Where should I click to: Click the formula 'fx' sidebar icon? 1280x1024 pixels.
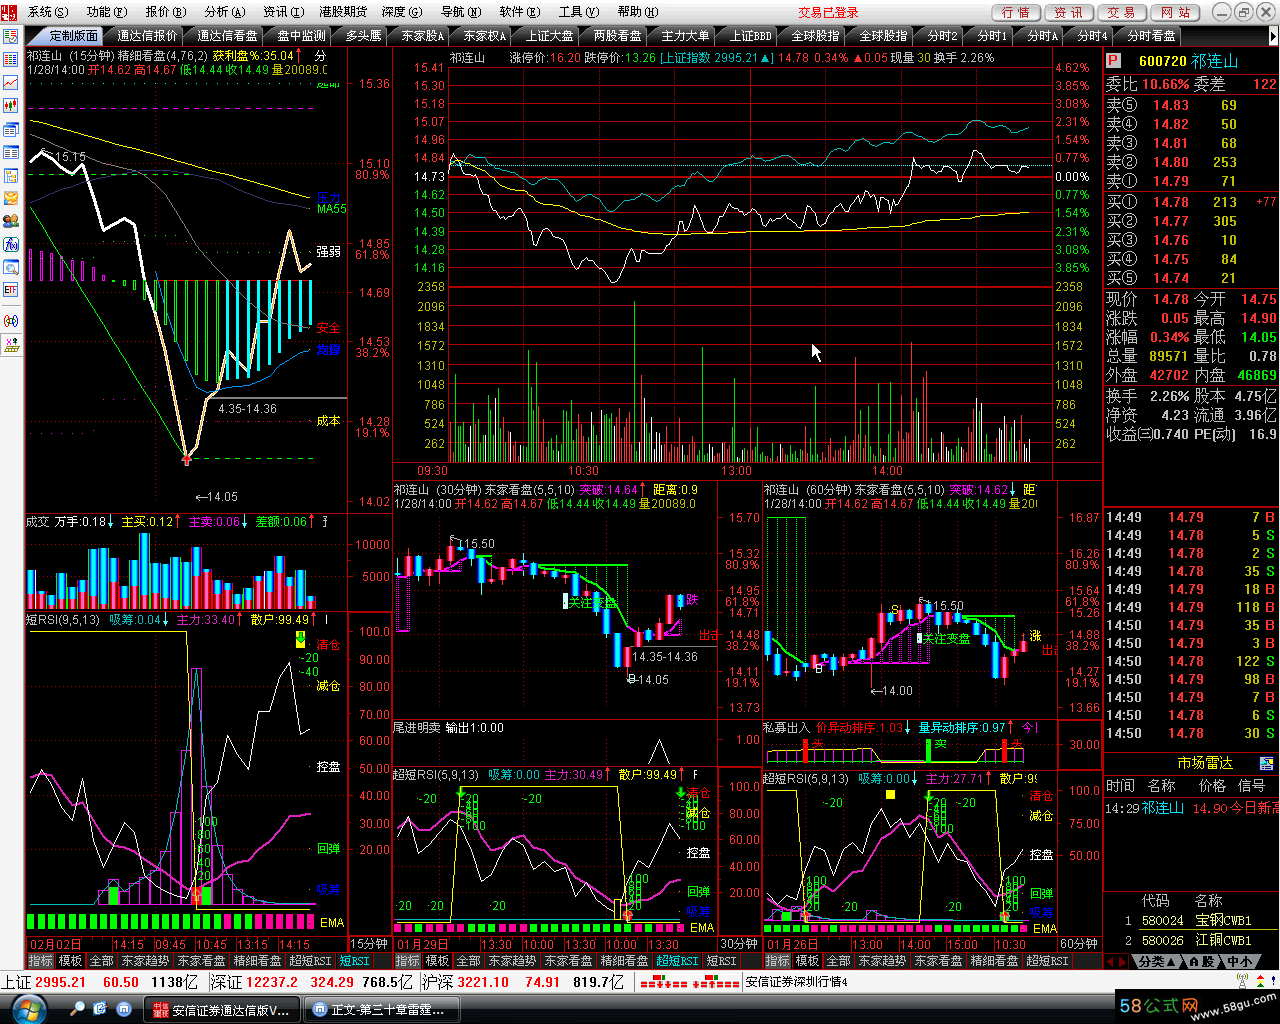pos(11,244)
